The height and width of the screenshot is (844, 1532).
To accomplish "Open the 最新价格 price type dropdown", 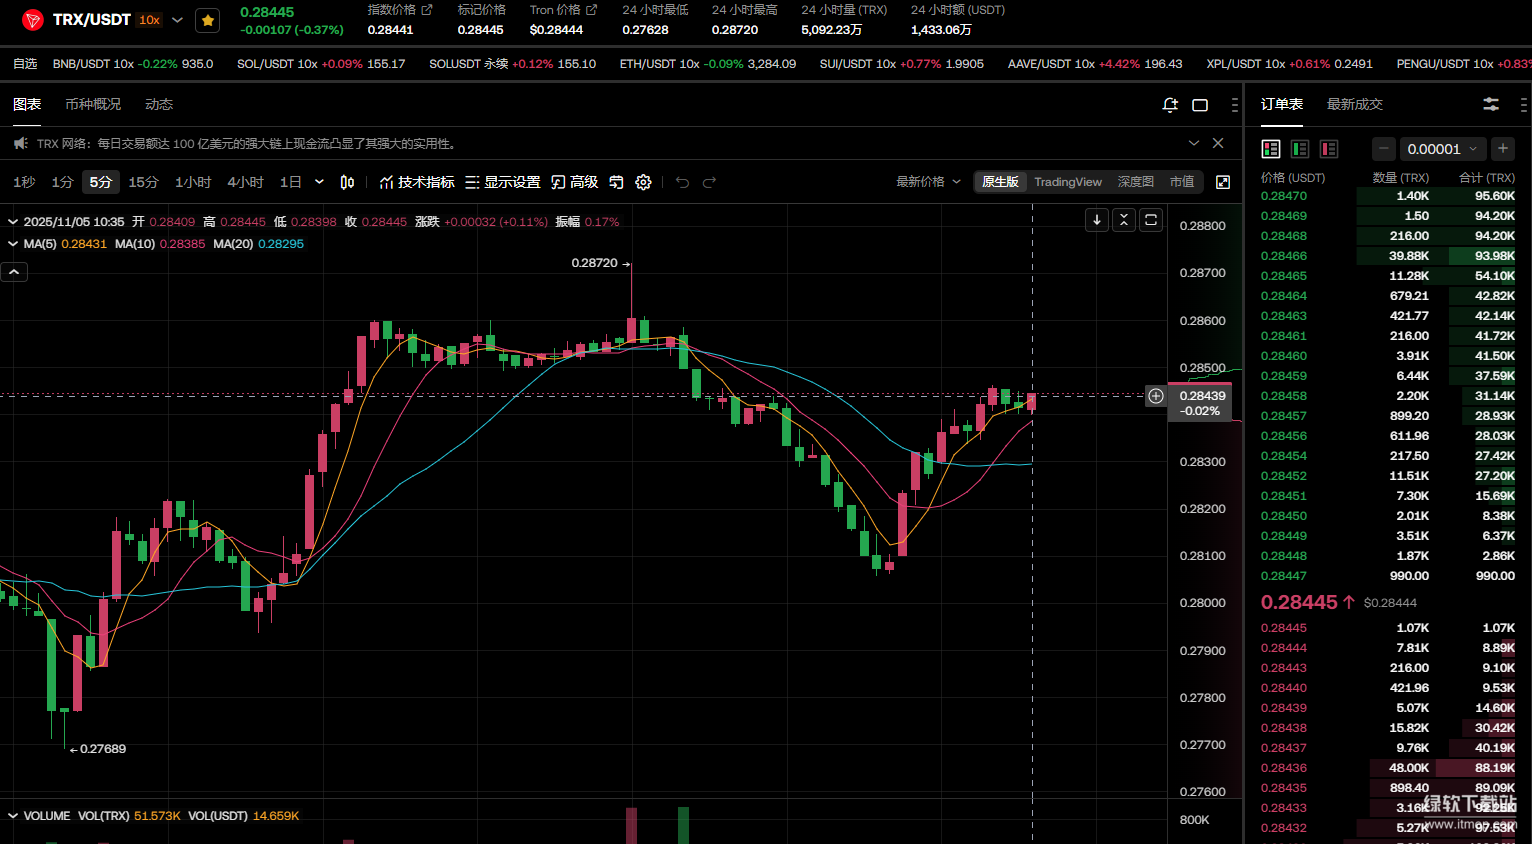I will [x=928, y=182].
